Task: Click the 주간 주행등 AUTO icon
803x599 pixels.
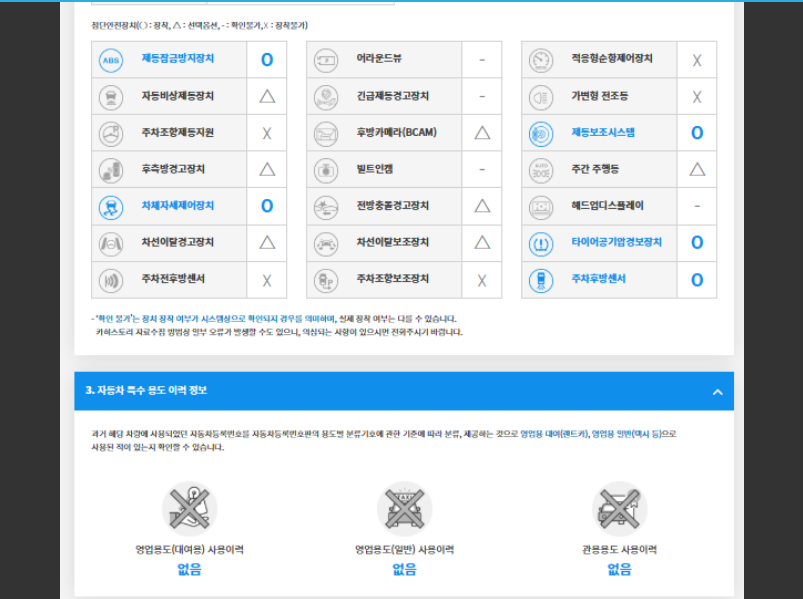Action: point(541,170)
